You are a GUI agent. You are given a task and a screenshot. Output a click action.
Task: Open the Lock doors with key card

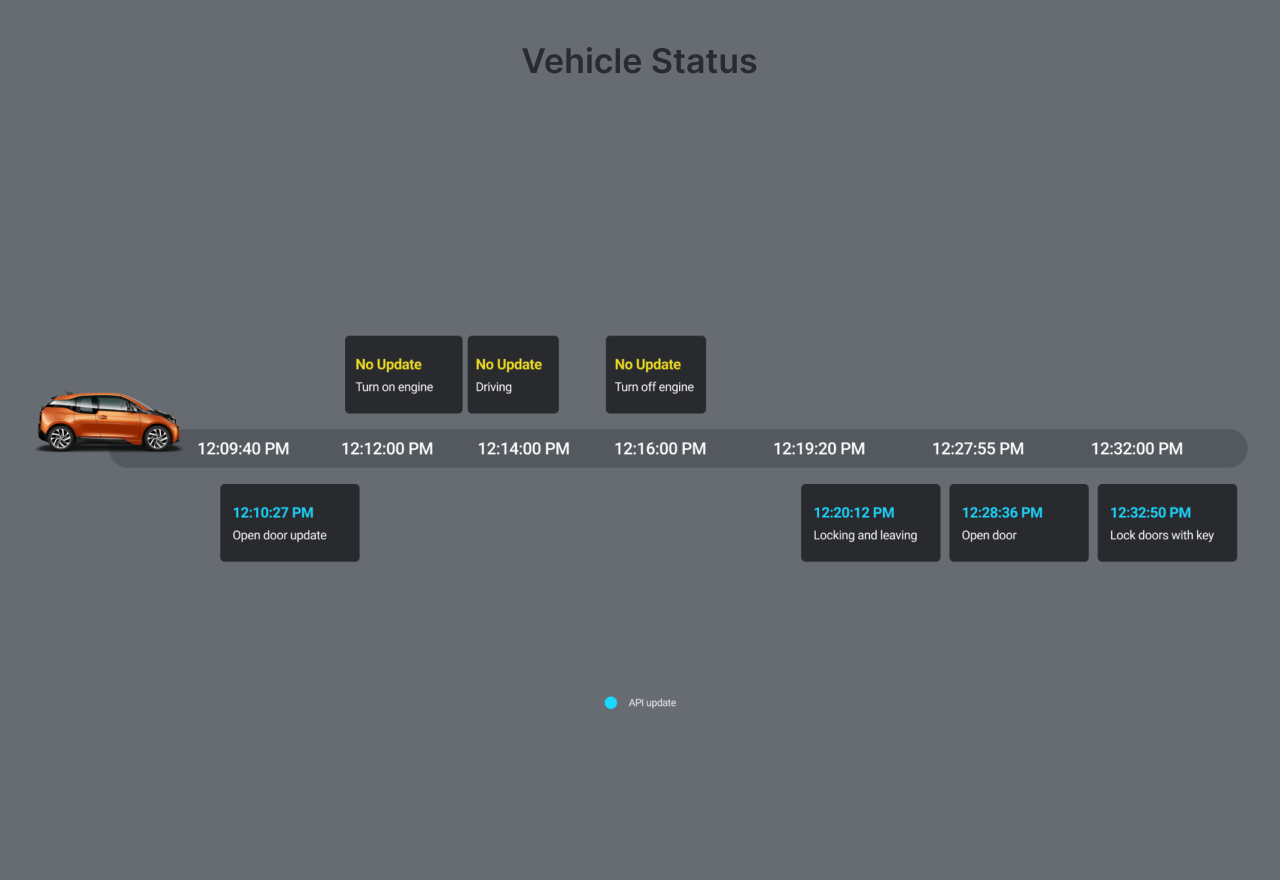point(1167,523)
